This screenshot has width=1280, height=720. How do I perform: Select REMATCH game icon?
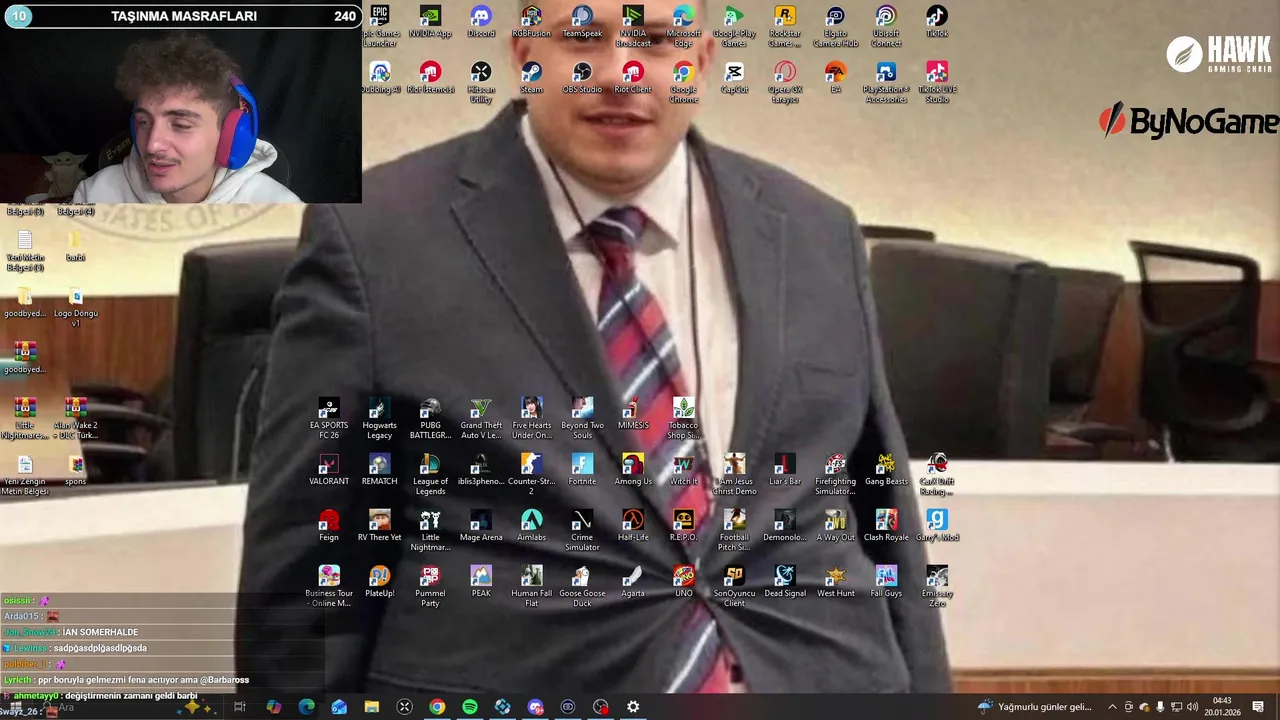pos(380,470)
